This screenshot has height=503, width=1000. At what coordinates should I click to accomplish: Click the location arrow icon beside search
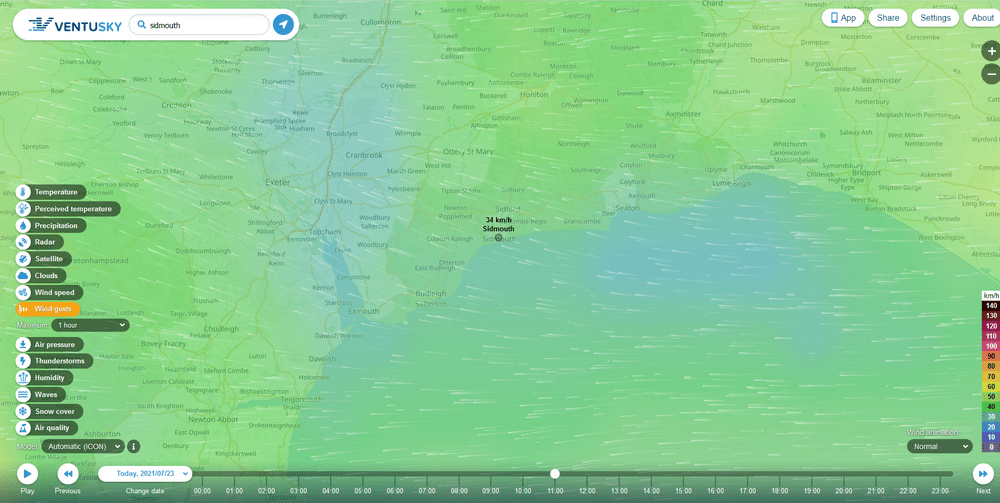284,24
